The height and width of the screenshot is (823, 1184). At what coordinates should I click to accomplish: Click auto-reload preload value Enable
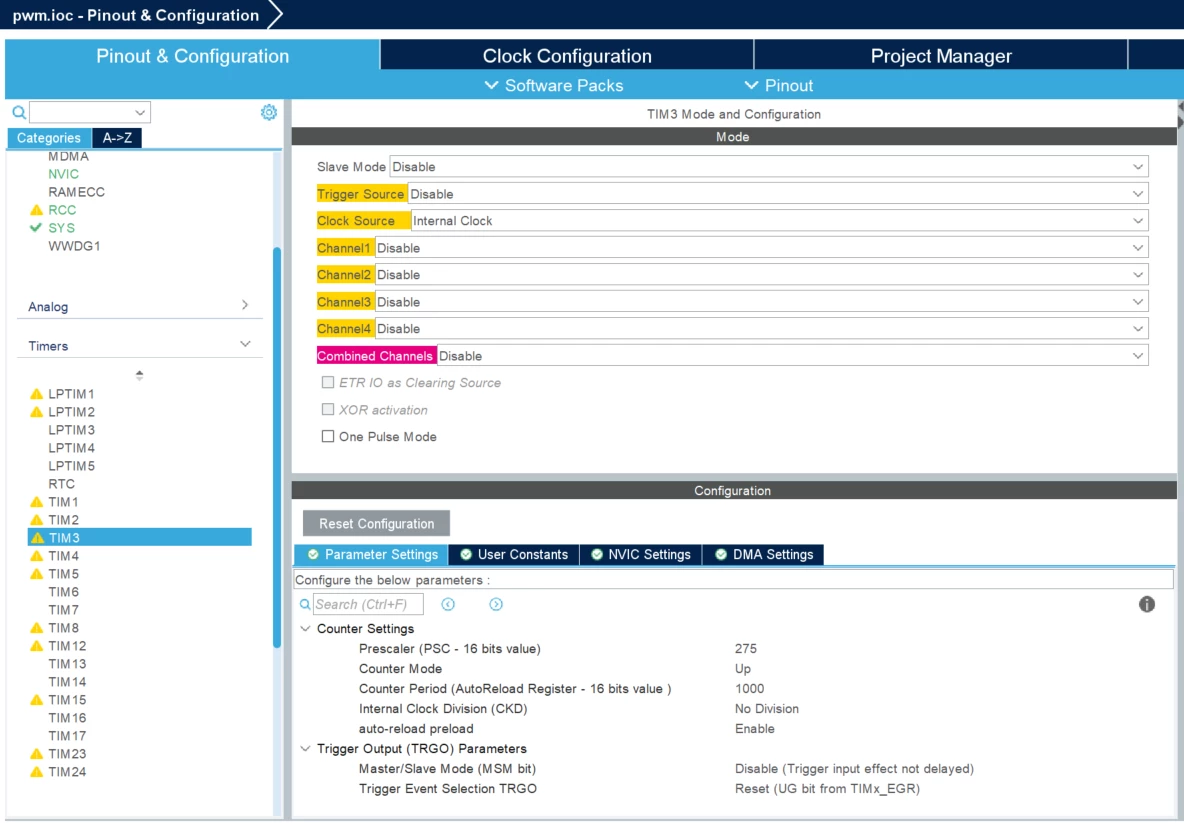754,729
